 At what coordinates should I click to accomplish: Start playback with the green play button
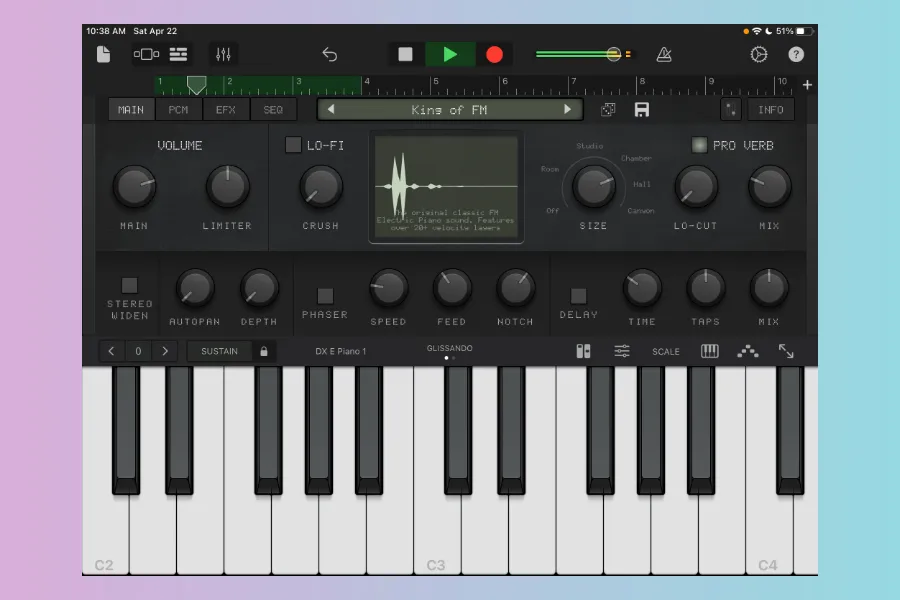450,54
